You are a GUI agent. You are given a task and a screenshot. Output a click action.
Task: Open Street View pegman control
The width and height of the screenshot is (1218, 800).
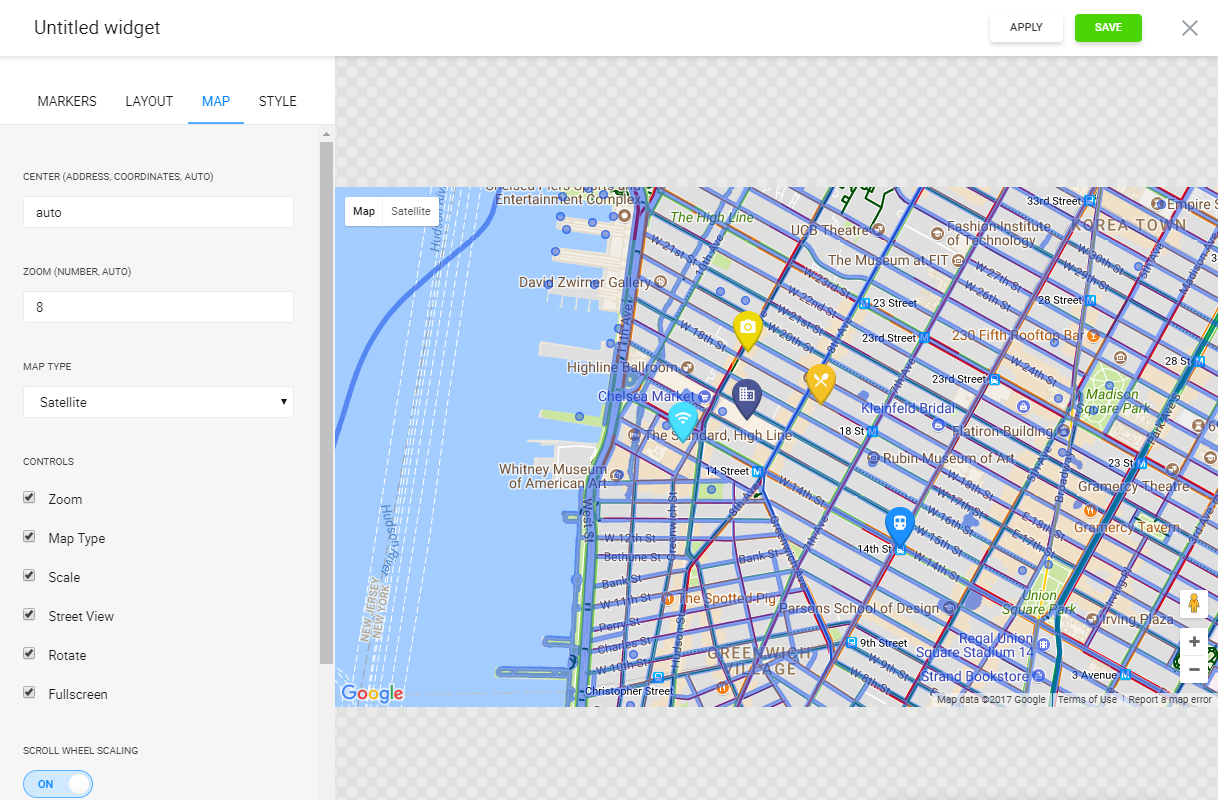pos(1194,604)
